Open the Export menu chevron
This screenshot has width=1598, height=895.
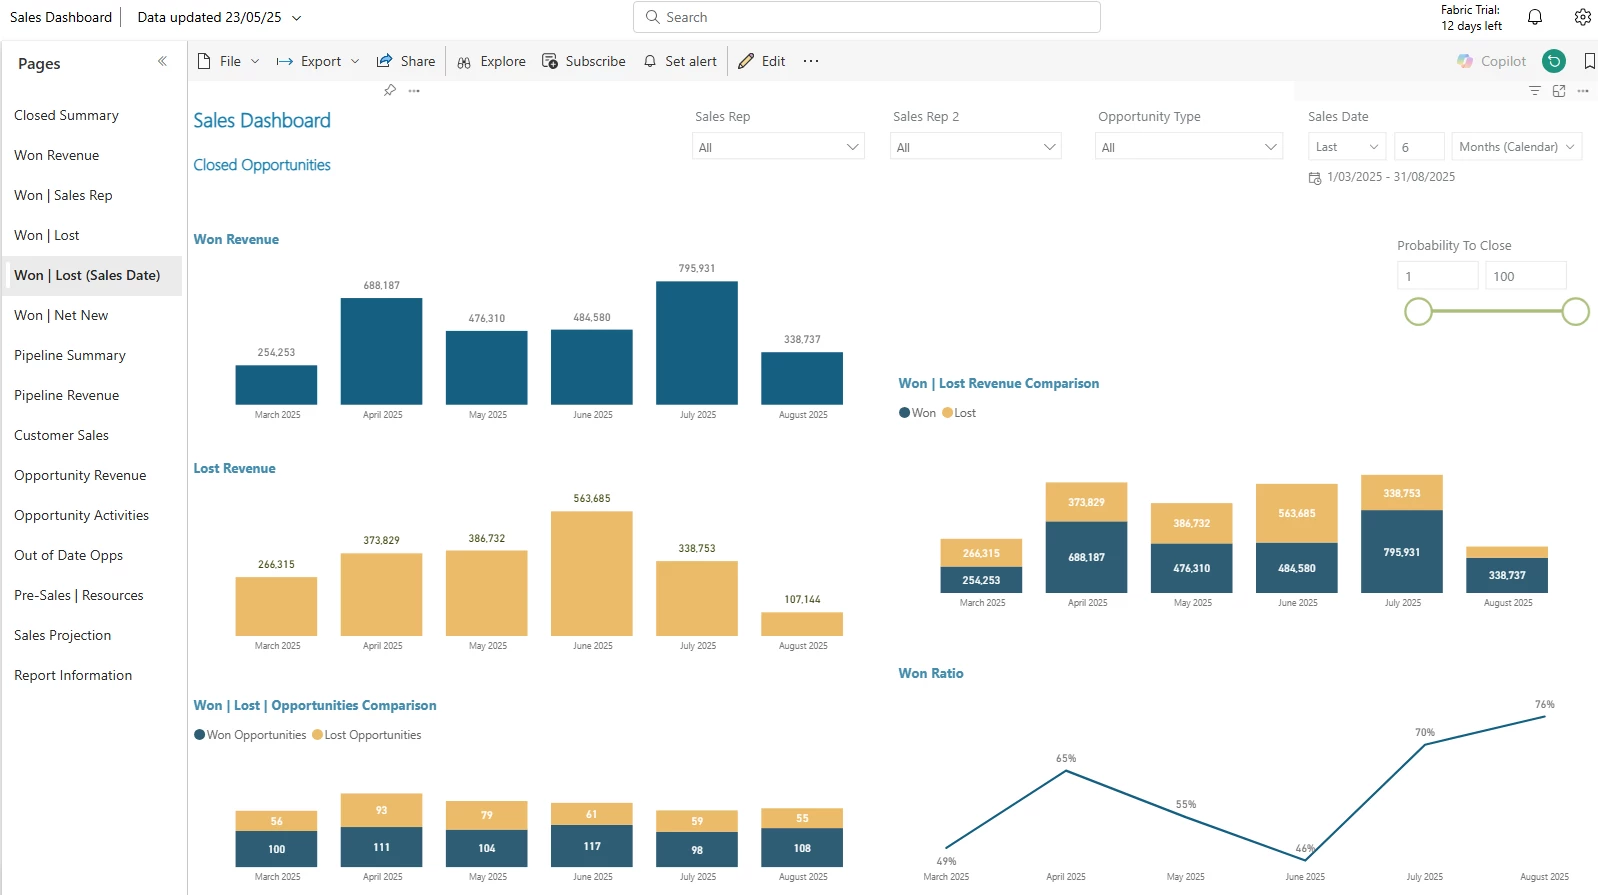355,61
